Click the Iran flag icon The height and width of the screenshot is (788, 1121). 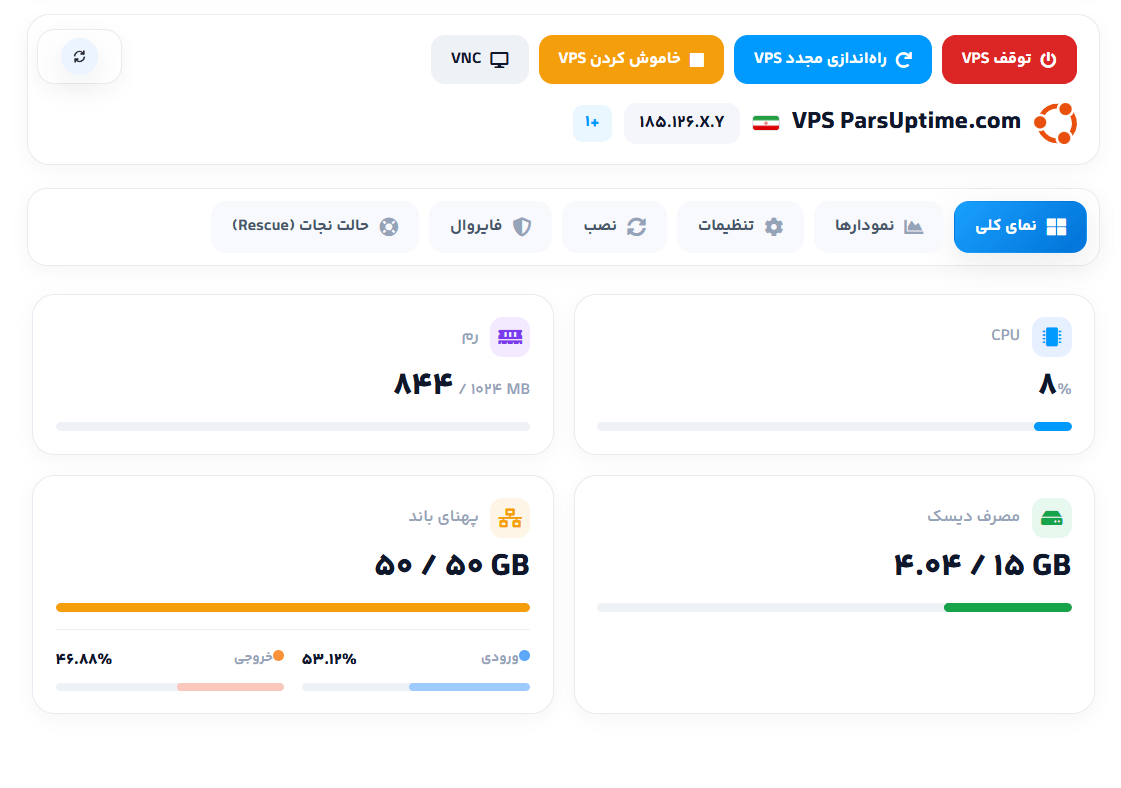click(x=766, y=123)
